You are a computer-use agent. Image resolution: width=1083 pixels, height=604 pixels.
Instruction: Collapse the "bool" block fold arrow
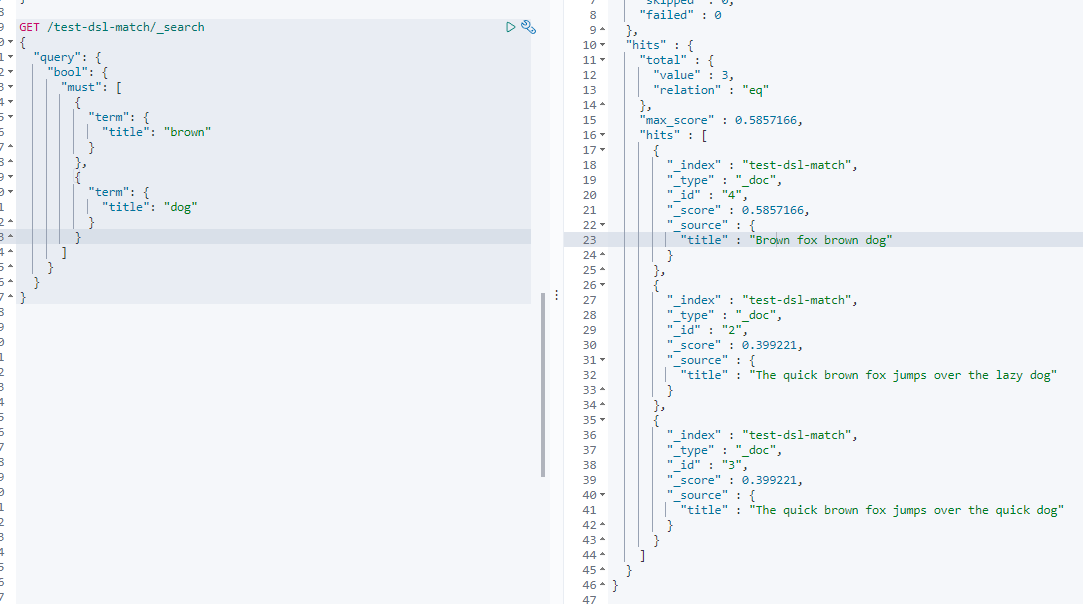[x=11, y=72]
